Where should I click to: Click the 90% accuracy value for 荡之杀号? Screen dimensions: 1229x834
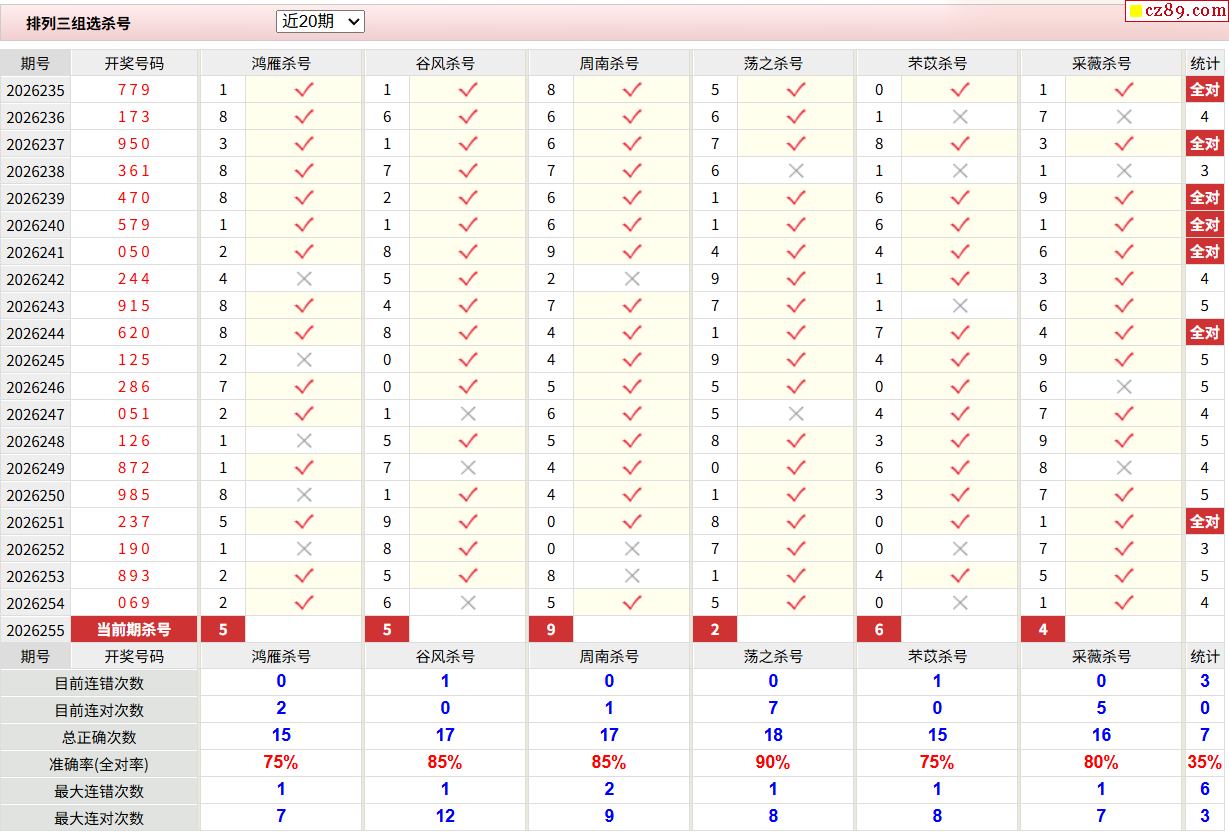[773, 763]
